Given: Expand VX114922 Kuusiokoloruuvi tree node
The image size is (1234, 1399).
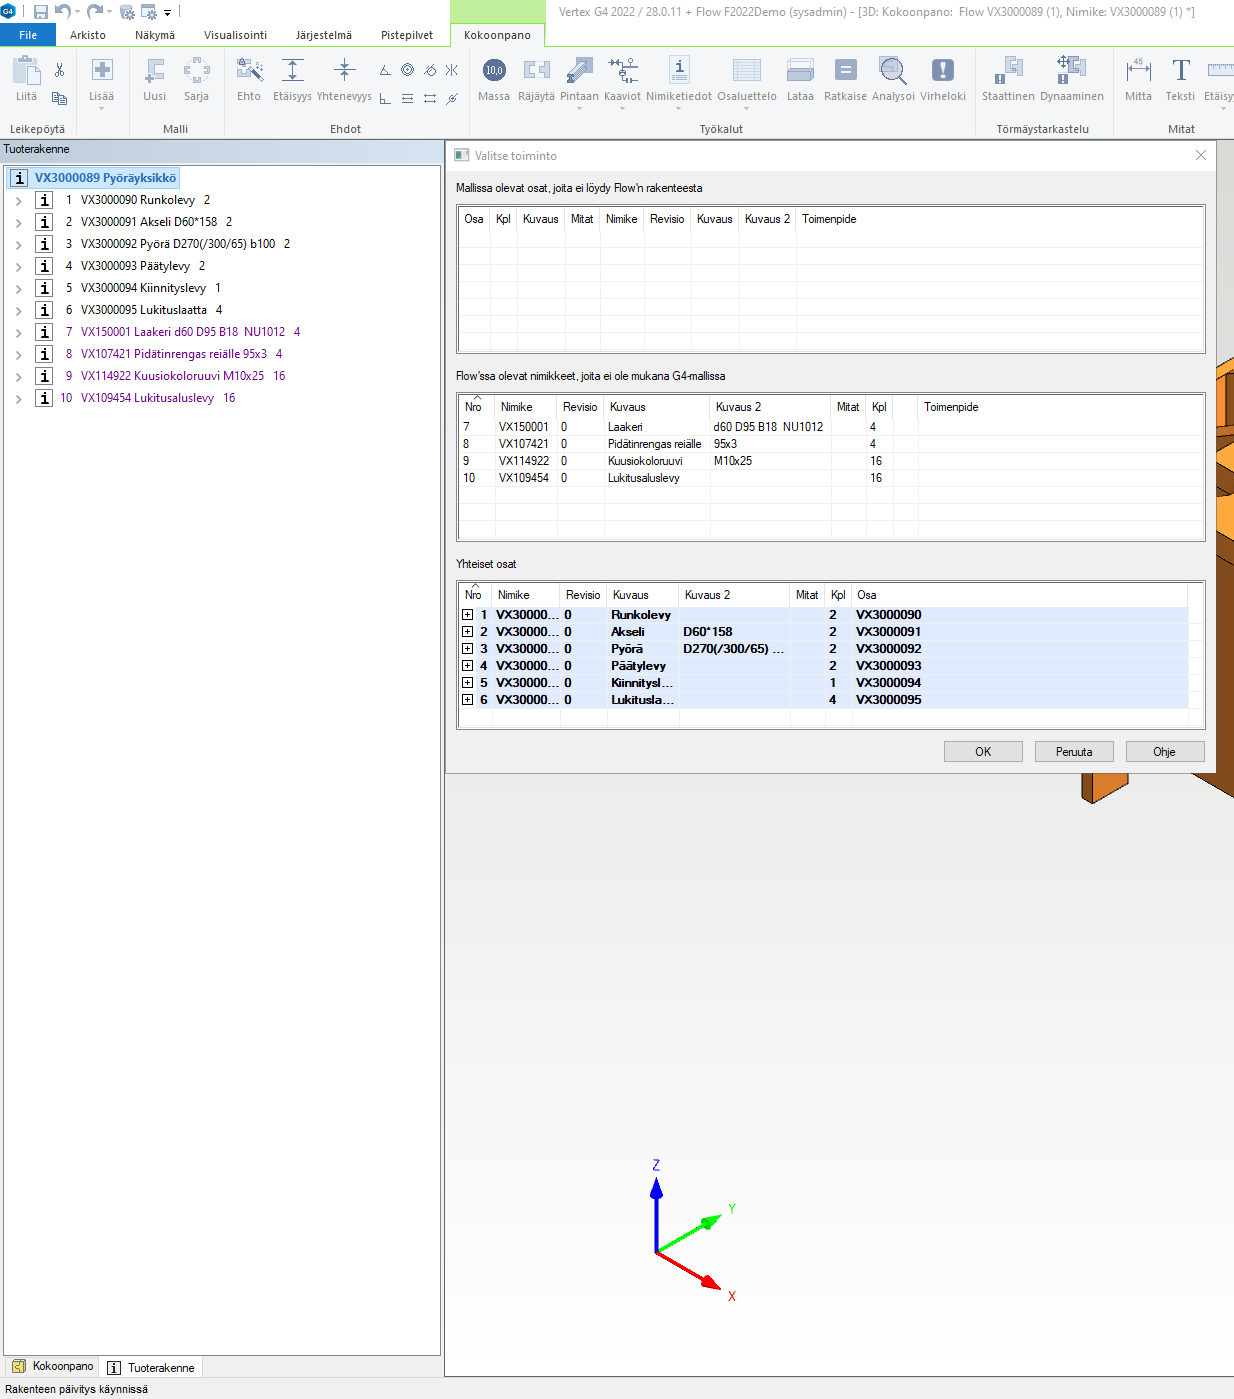Looking at the screenshot, I should click(18, 376).
